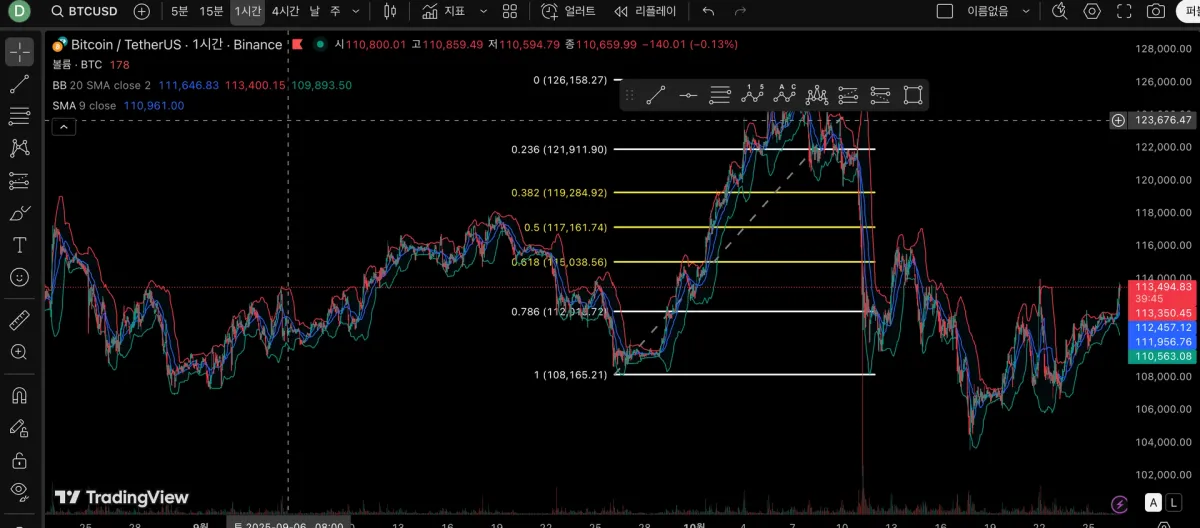Click the add symbol plus button

pyautogui.click(x=143, y=11)
